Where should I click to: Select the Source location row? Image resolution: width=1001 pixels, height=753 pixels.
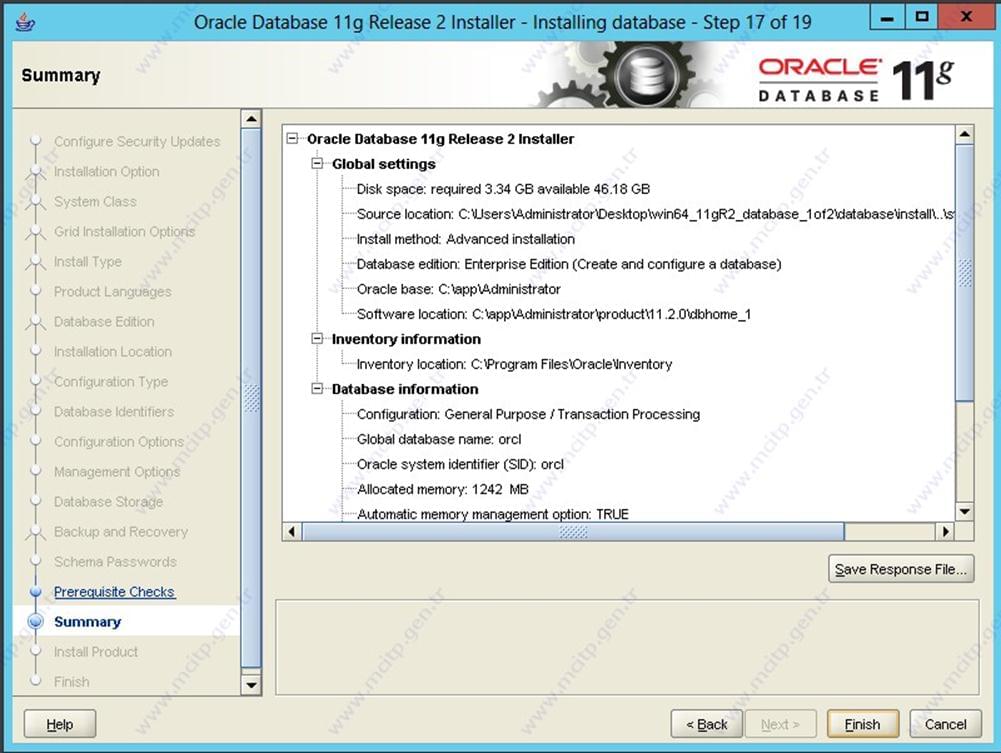(x=655, y=214)
